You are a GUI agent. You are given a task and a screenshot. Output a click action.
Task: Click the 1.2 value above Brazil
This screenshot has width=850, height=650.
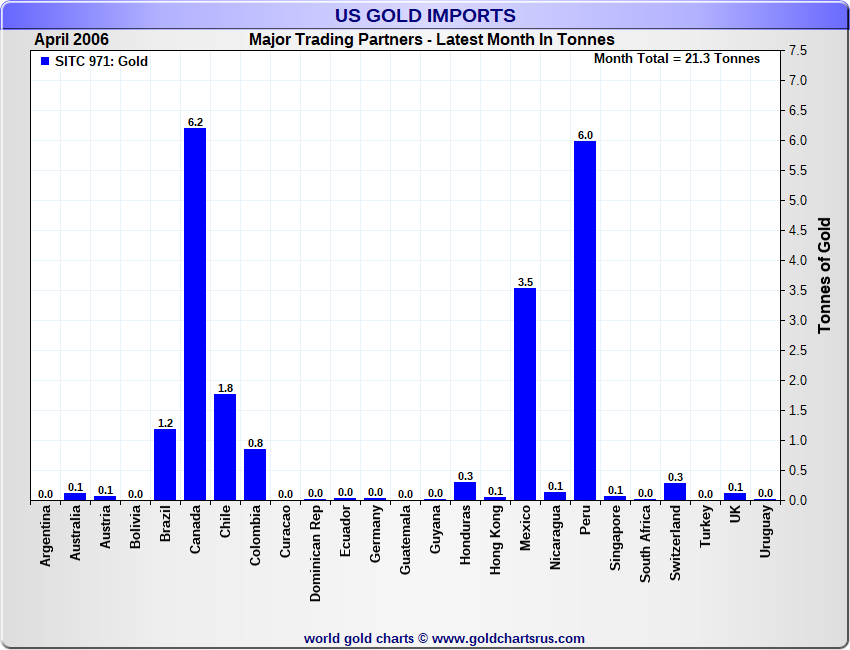coord(165,423)
